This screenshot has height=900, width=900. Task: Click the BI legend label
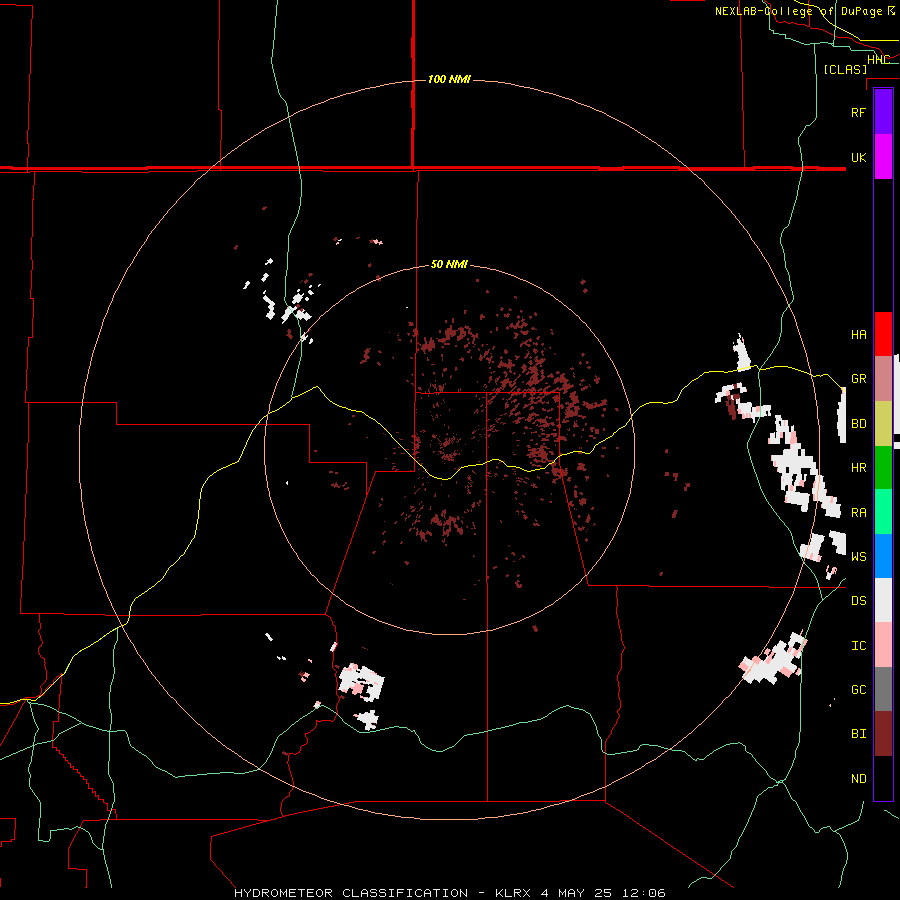(858, 734)
